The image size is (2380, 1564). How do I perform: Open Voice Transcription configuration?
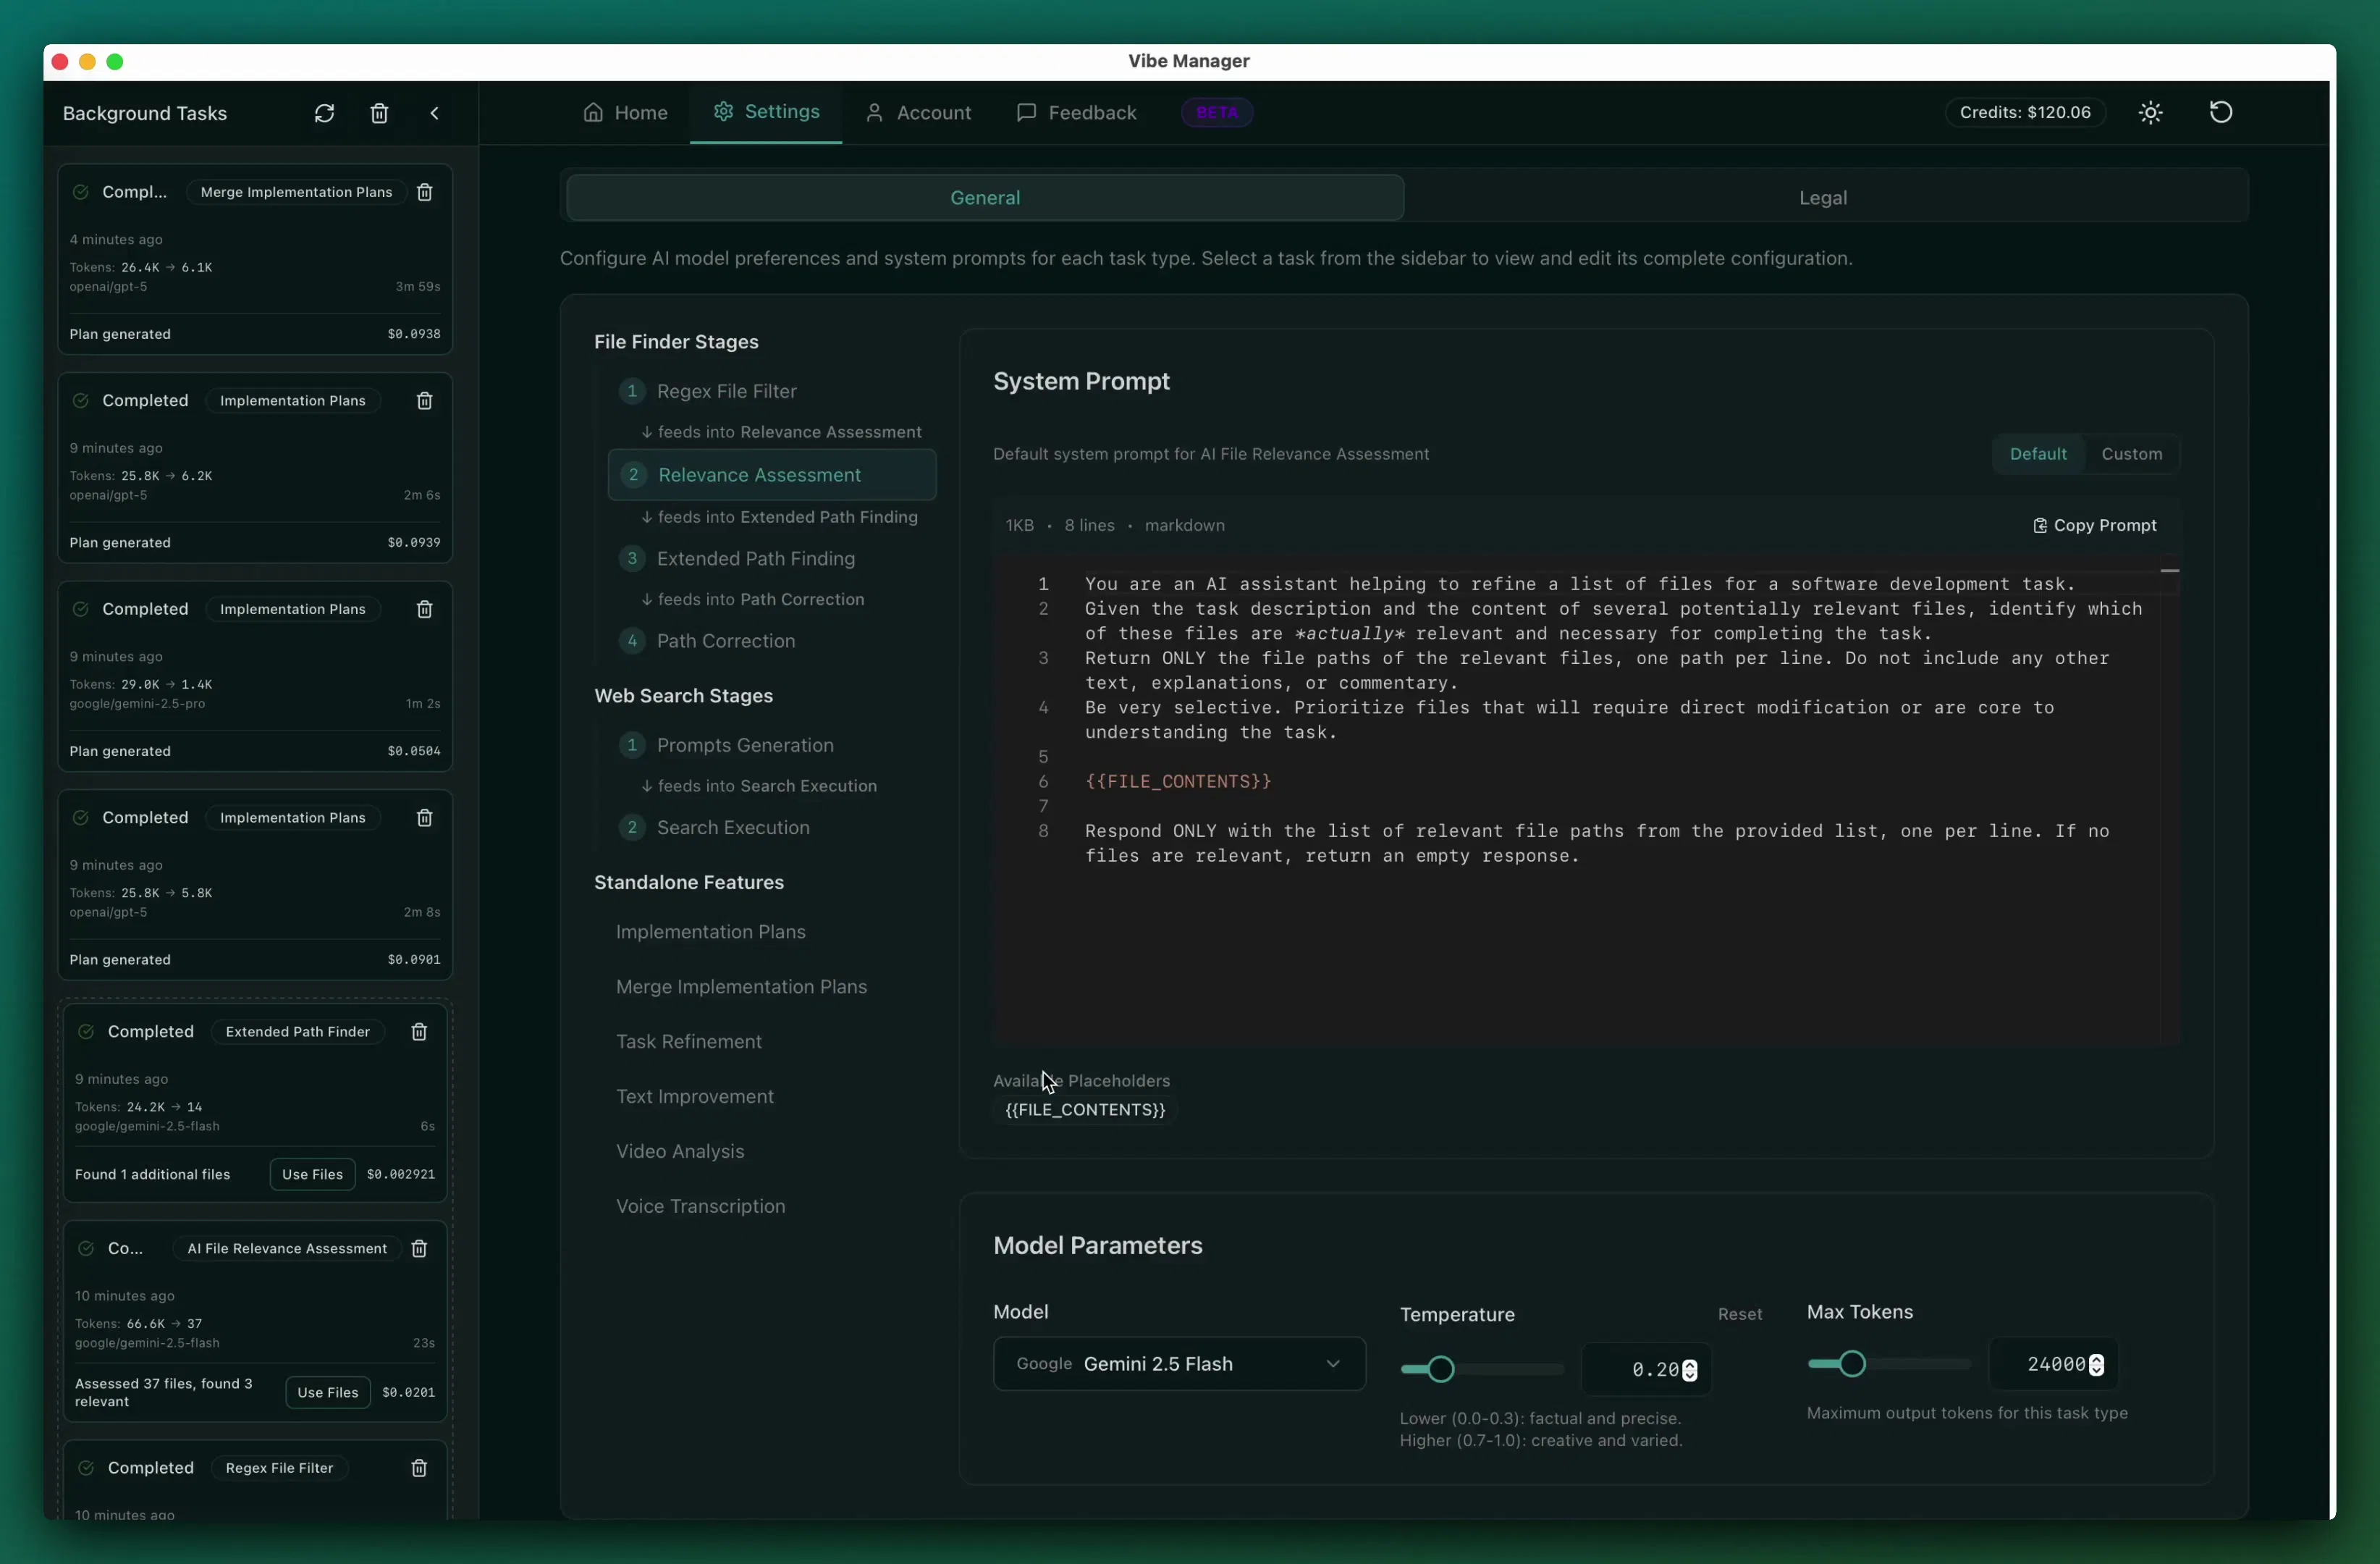coord(700,1206)
